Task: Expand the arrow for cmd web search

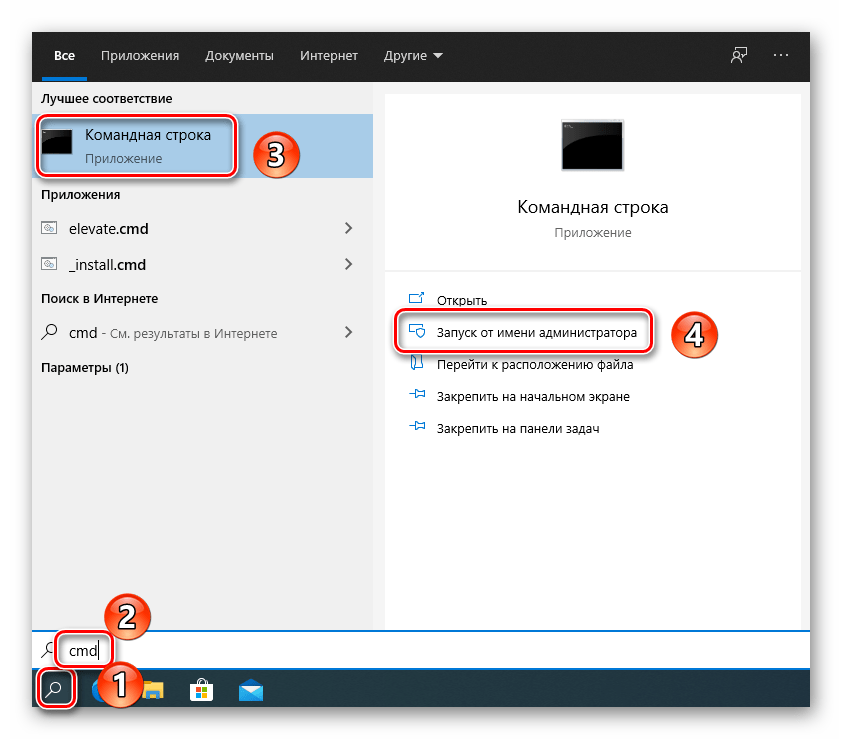Action: click(x=348, y=333)
